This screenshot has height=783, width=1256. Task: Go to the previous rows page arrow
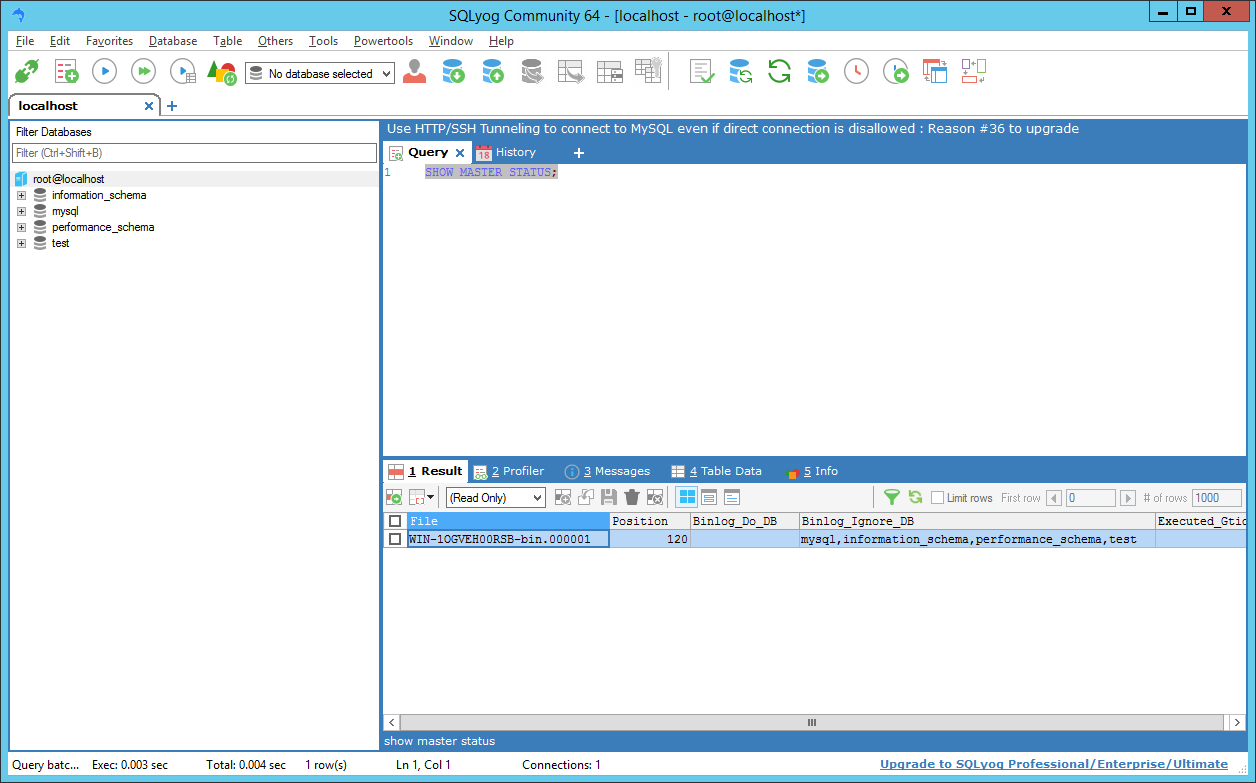coord(1055,498)
